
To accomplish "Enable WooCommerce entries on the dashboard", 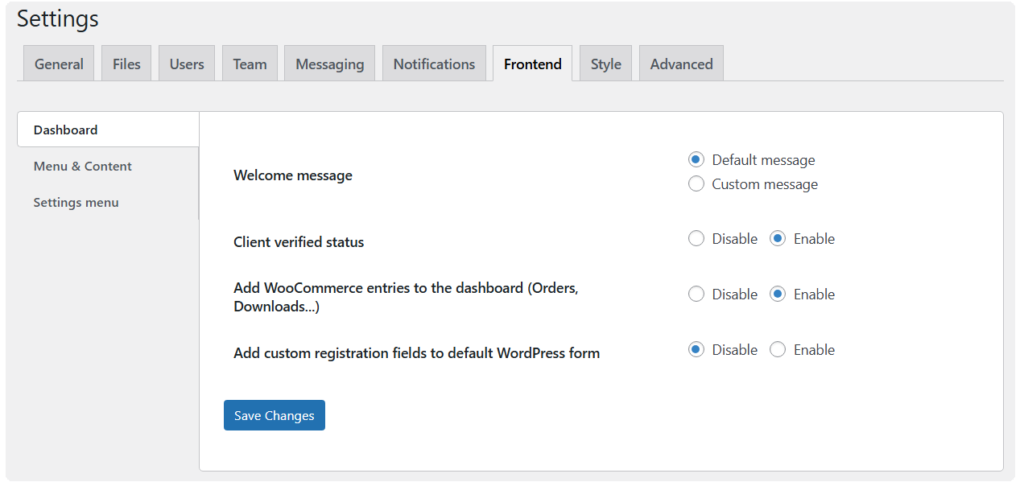I will [778, 294].
